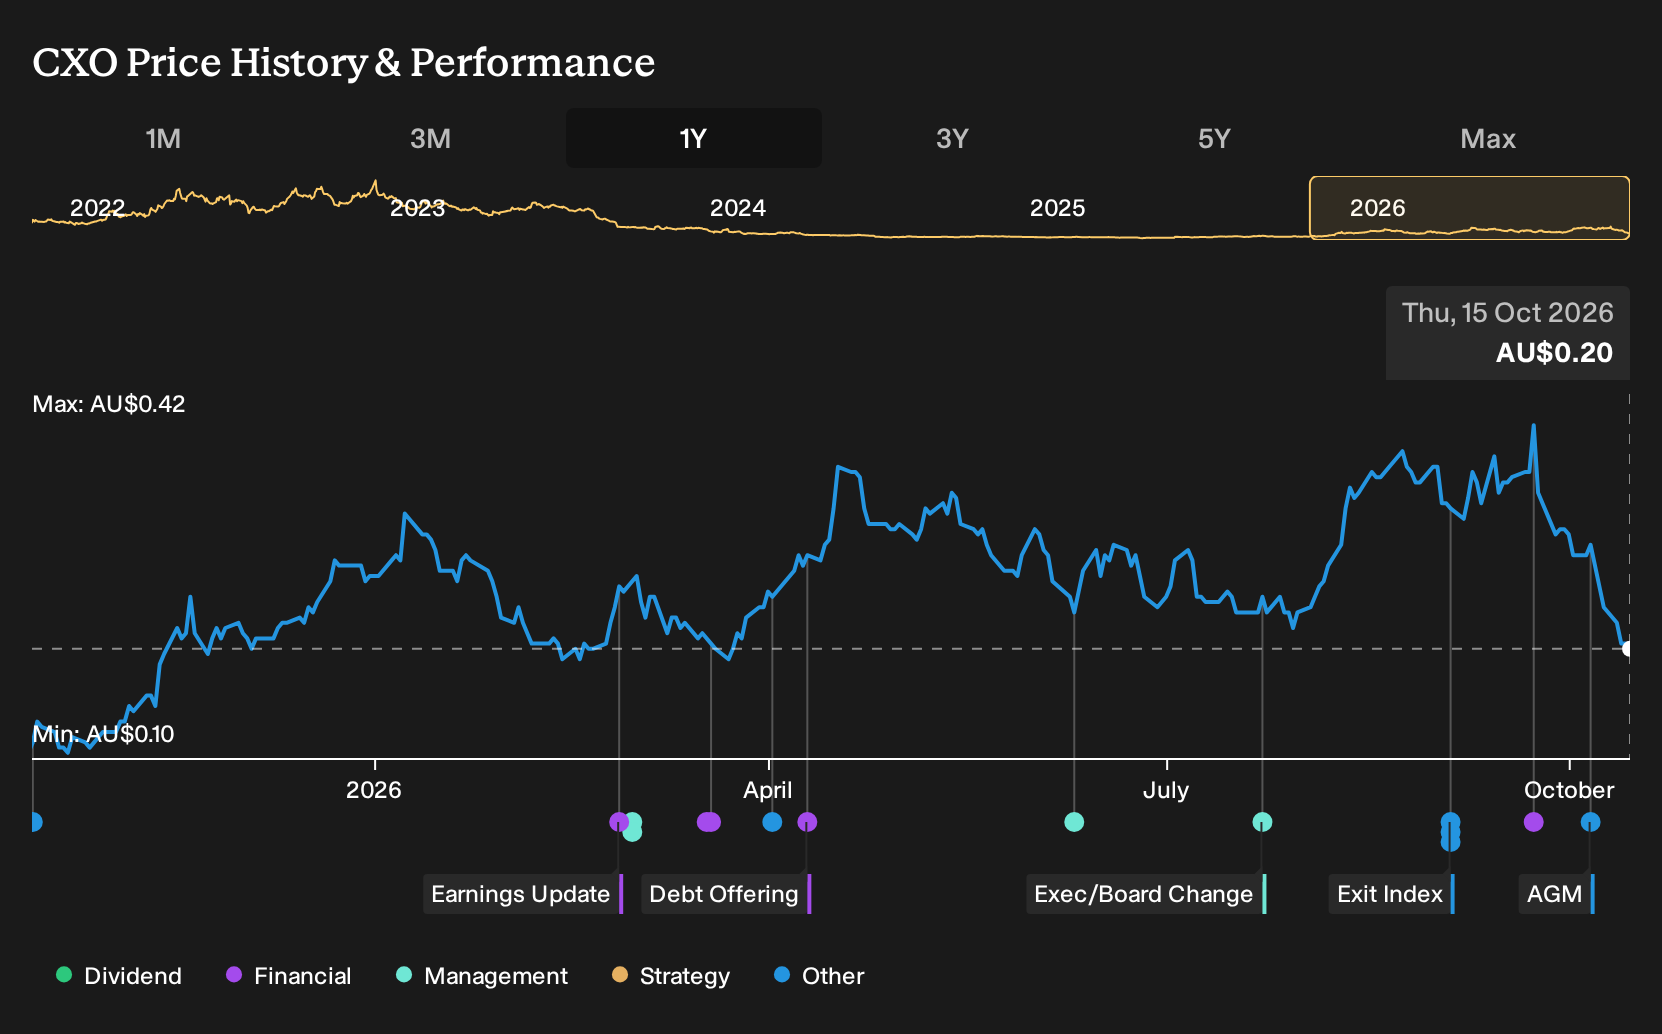The height and width of the screenshot is (1034, 1662).
Task: Click the AU$0.20 price tooltip value
Action: pyautogui.click(x=1554, y=353)
